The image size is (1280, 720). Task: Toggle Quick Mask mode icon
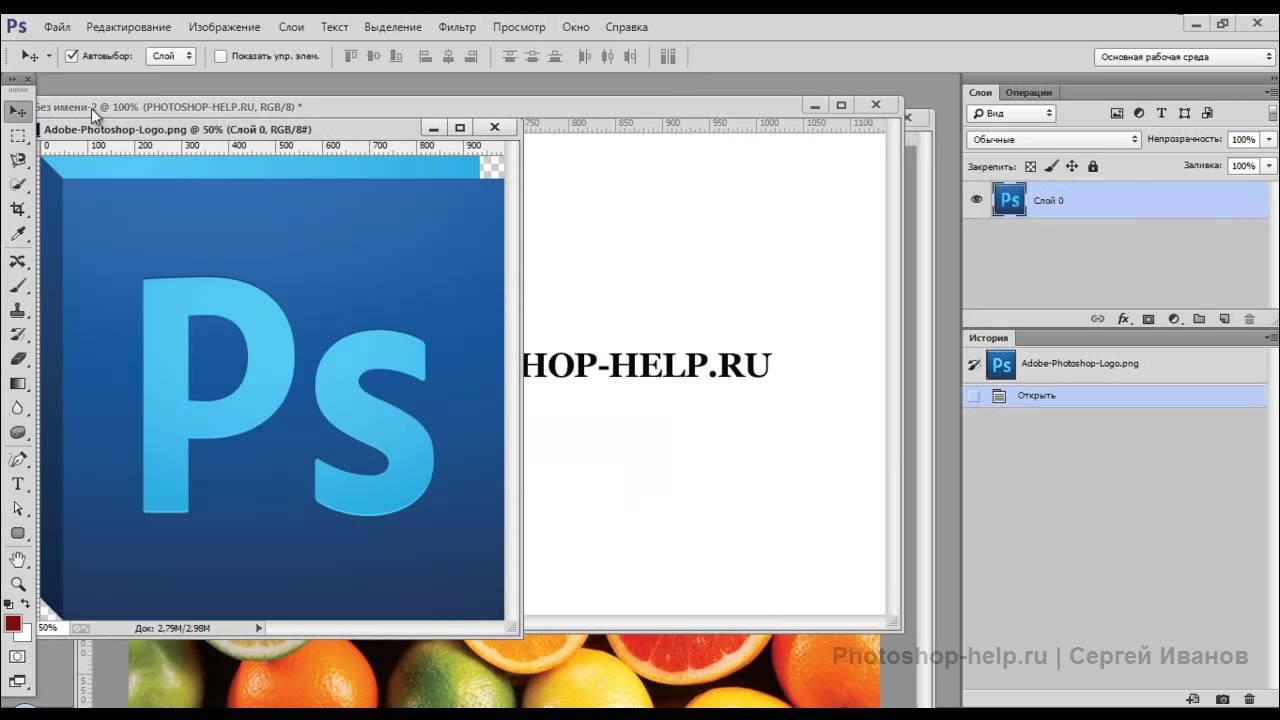pos(18,657)
